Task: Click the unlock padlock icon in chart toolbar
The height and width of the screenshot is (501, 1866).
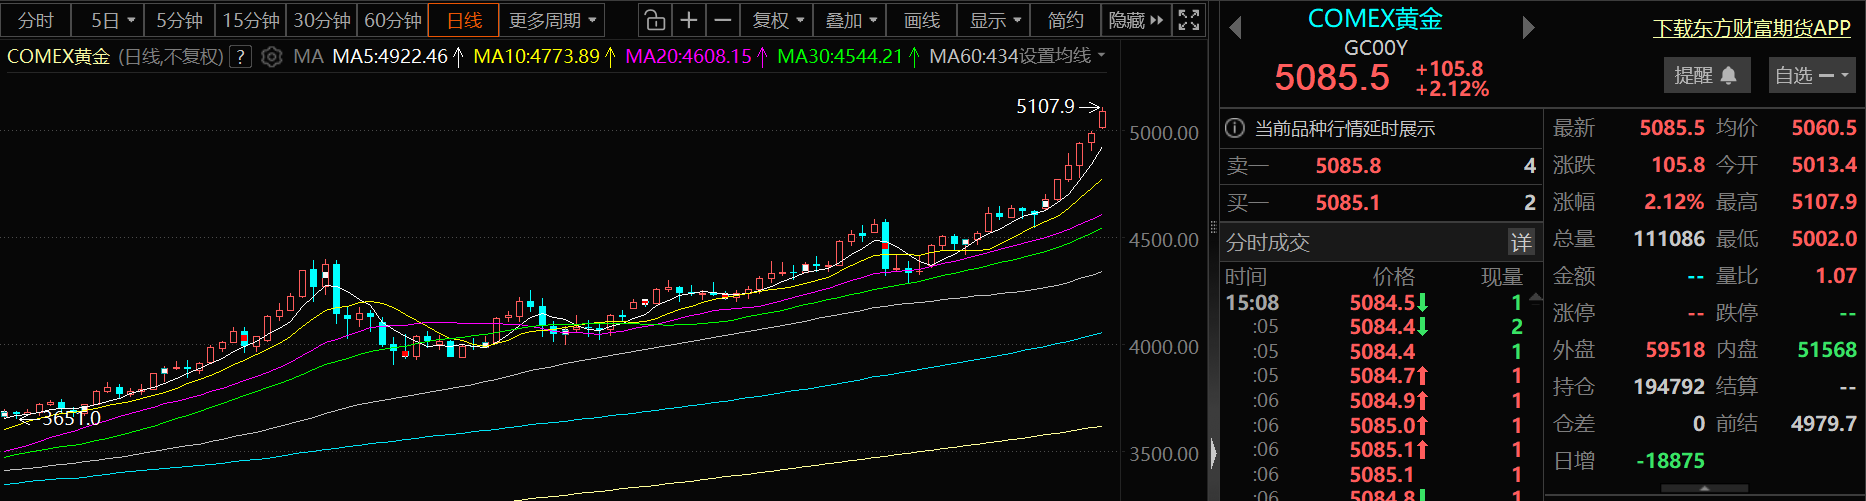Action: (654, 20)
